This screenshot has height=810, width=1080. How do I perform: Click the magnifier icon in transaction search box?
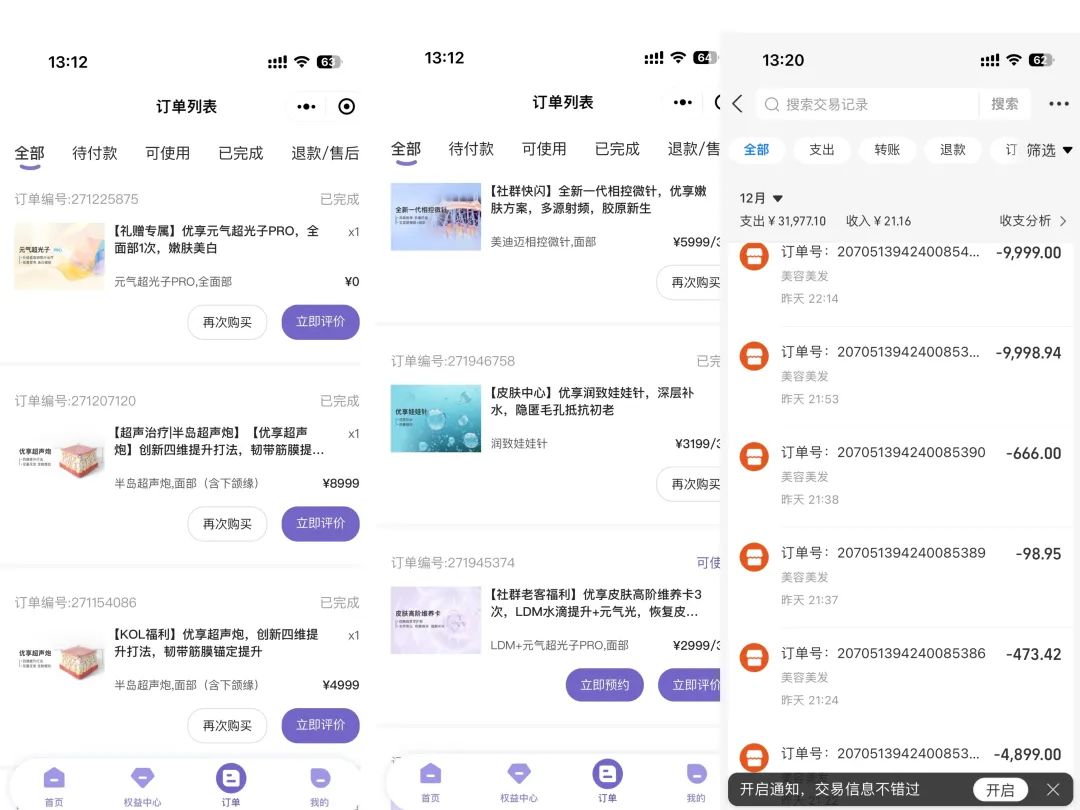point(772,104)
